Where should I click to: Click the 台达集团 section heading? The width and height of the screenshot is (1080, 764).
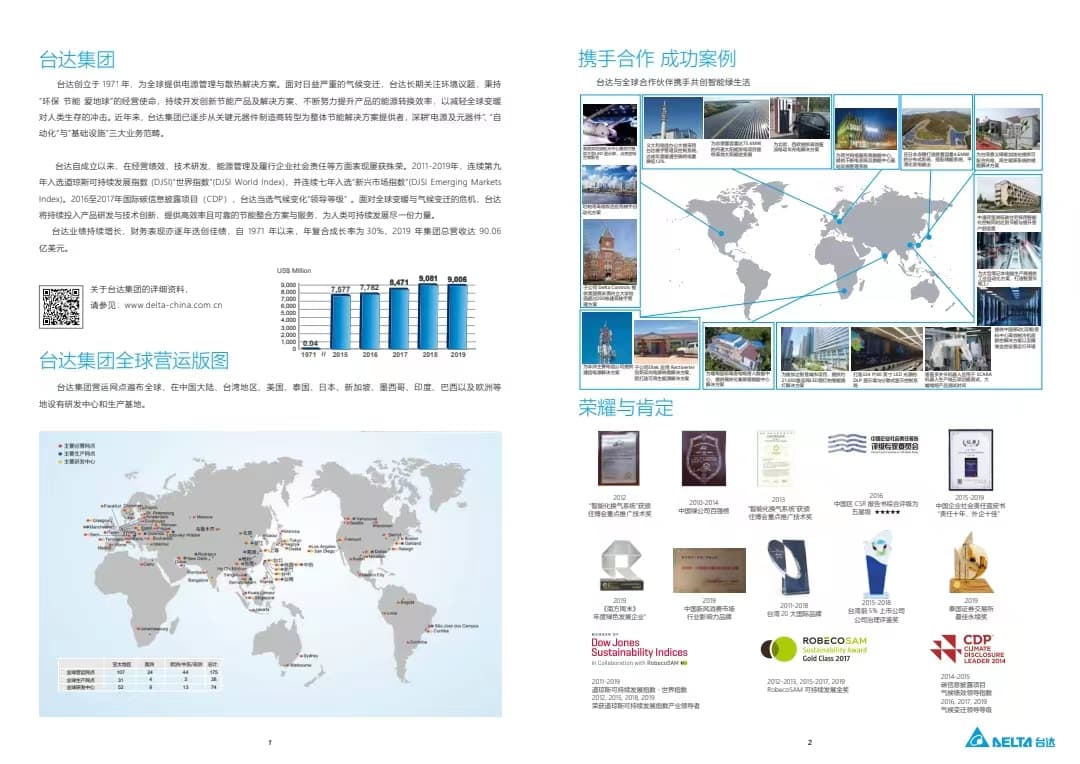point(76,59)
